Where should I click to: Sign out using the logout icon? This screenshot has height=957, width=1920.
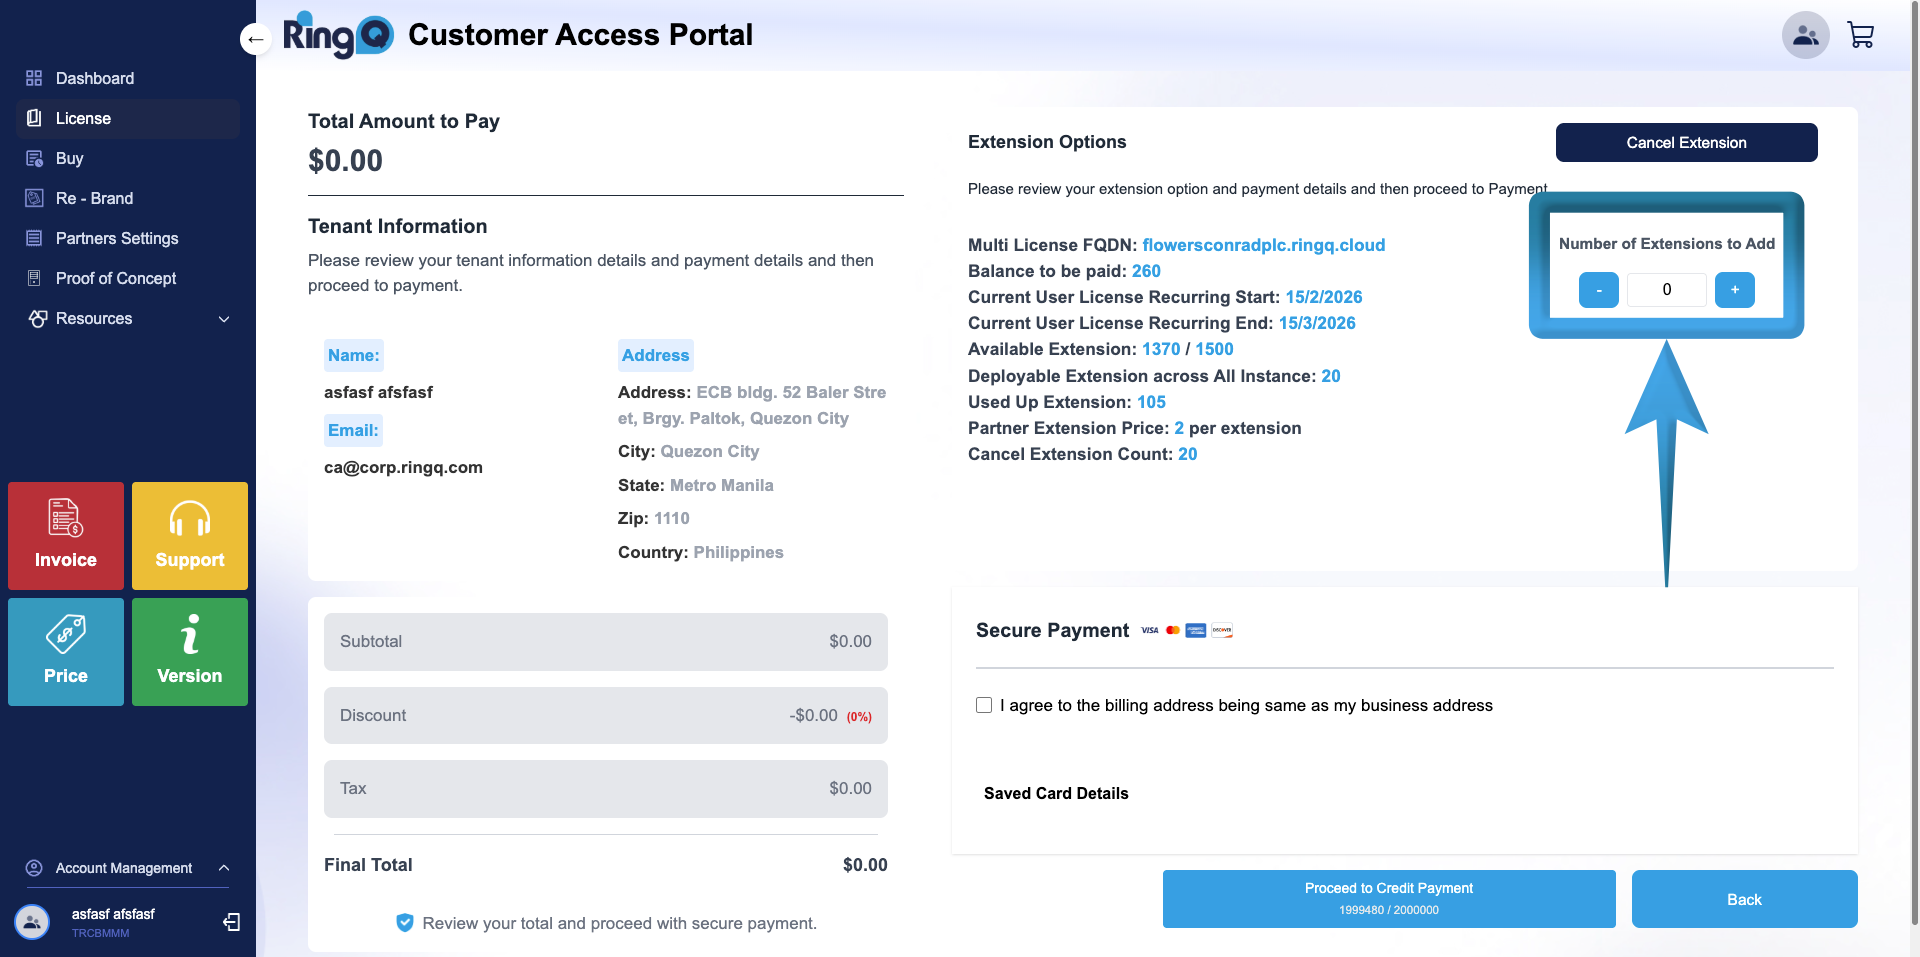231,921
